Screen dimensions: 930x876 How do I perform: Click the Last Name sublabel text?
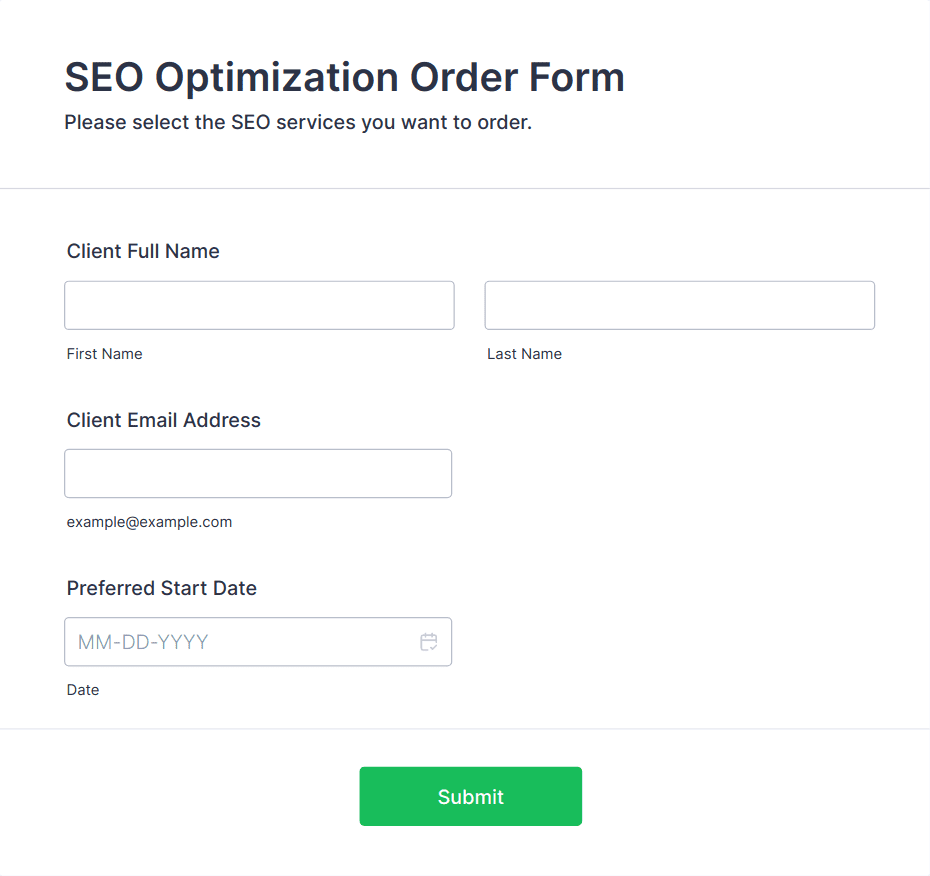(x=524, y=354)
